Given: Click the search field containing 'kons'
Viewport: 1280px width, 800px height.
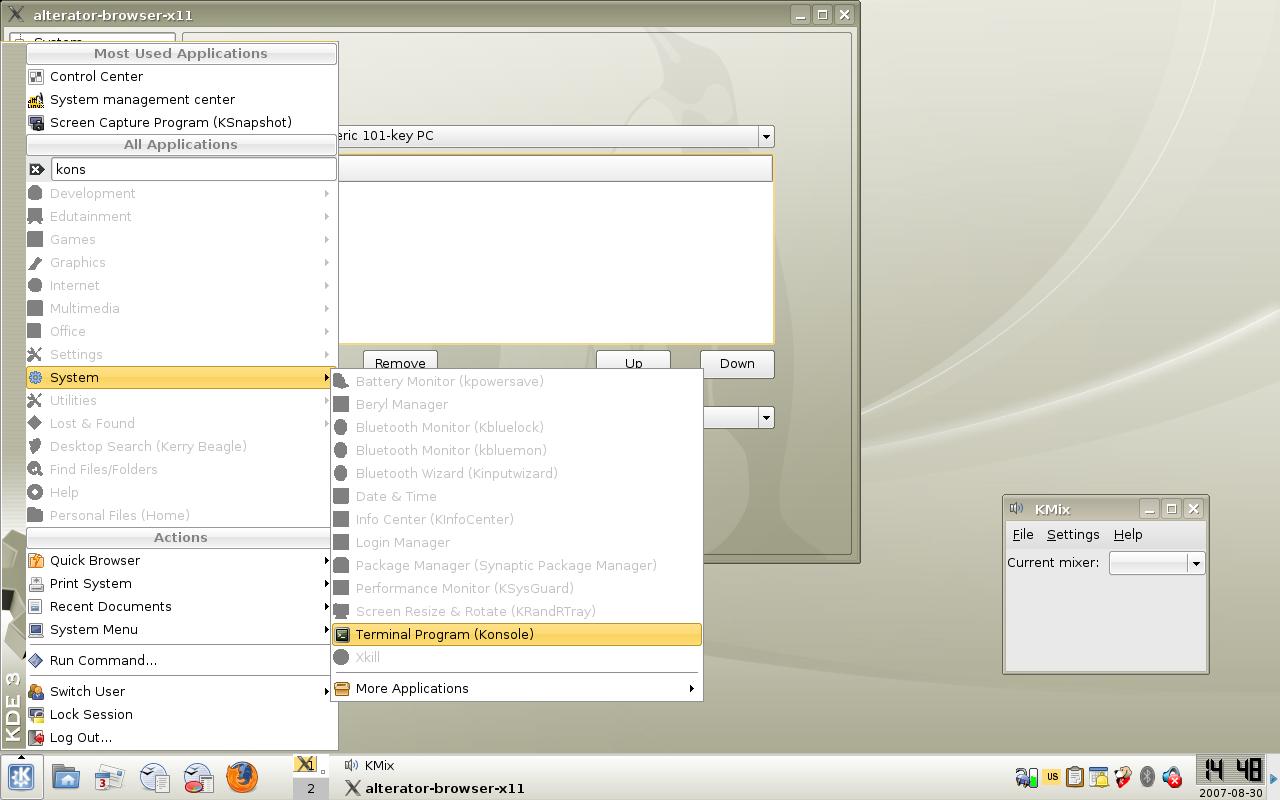Looking at the screenshot, I should (x=194, y=169).
